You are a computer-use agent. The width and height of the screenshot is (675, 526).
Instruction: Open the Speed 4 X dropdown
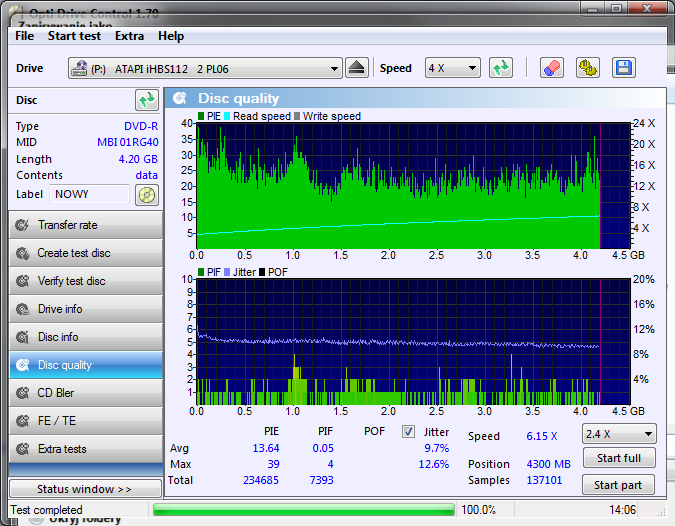pyautogui.click(x=452, y=68)
